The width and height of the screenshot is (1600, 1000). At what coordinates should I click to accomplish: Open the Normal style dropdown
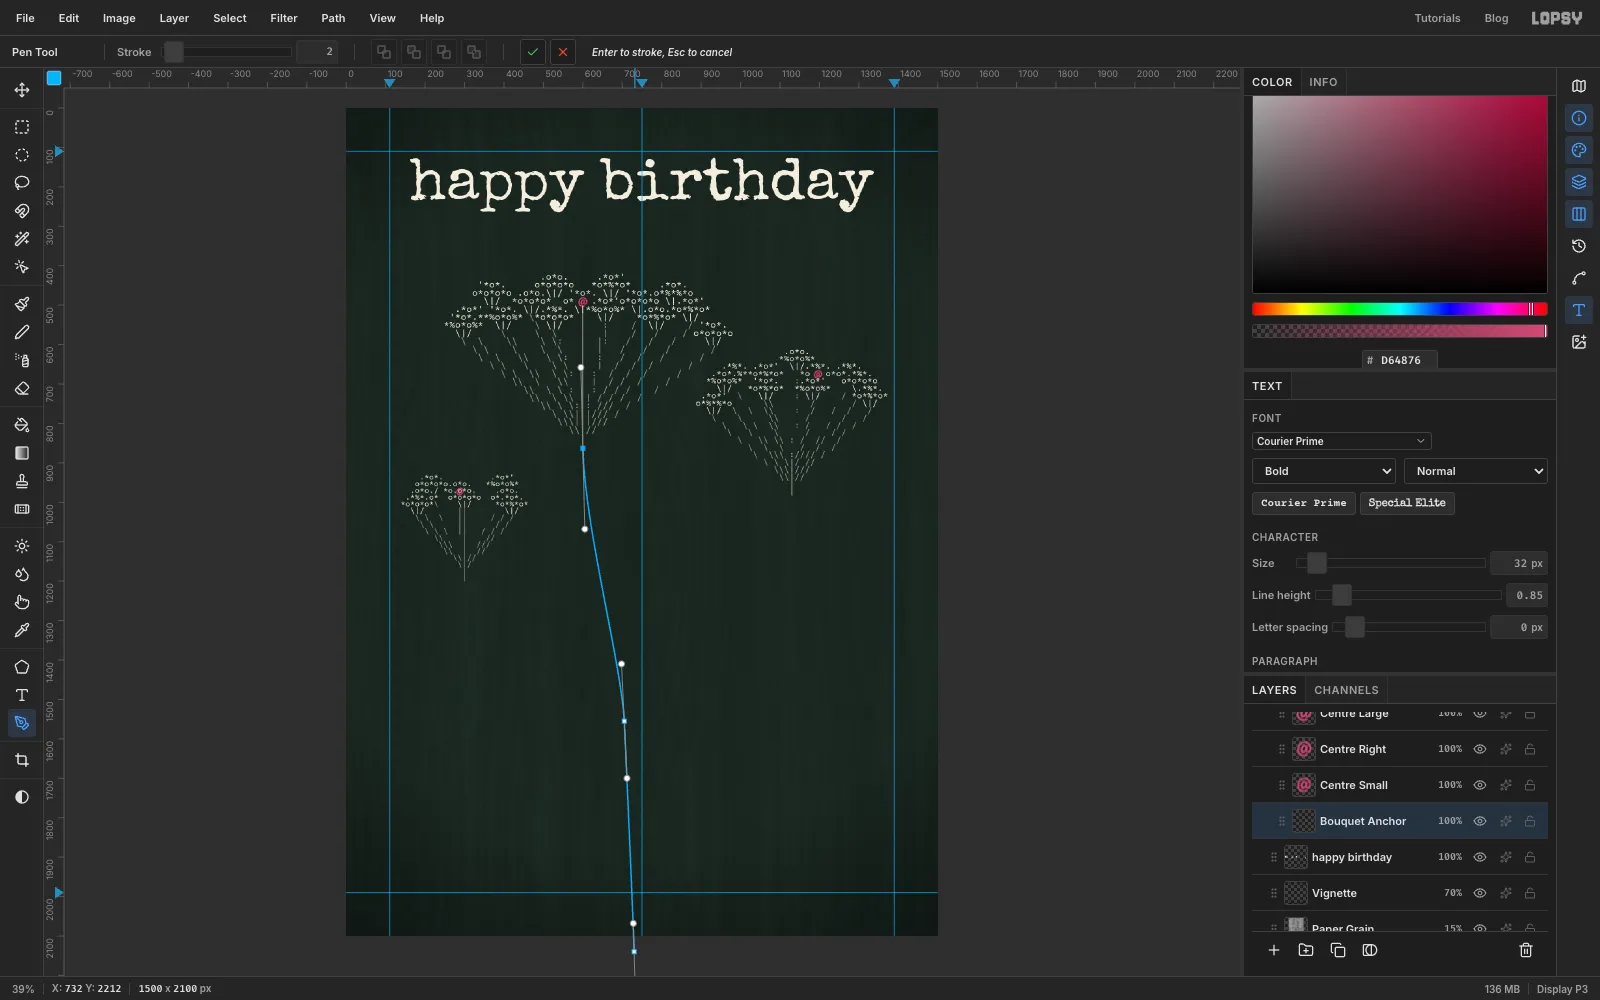(1476, 471)
